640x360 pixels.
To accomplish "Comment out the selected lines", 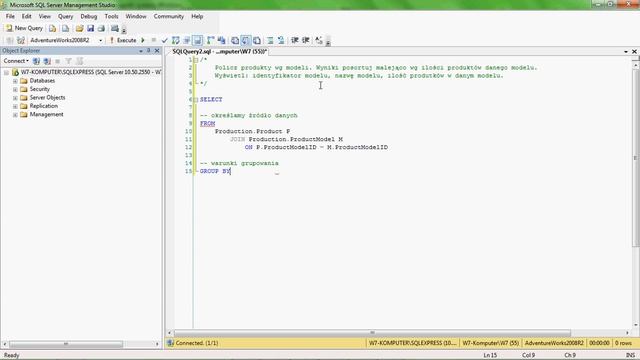I will tap(270, 40).
